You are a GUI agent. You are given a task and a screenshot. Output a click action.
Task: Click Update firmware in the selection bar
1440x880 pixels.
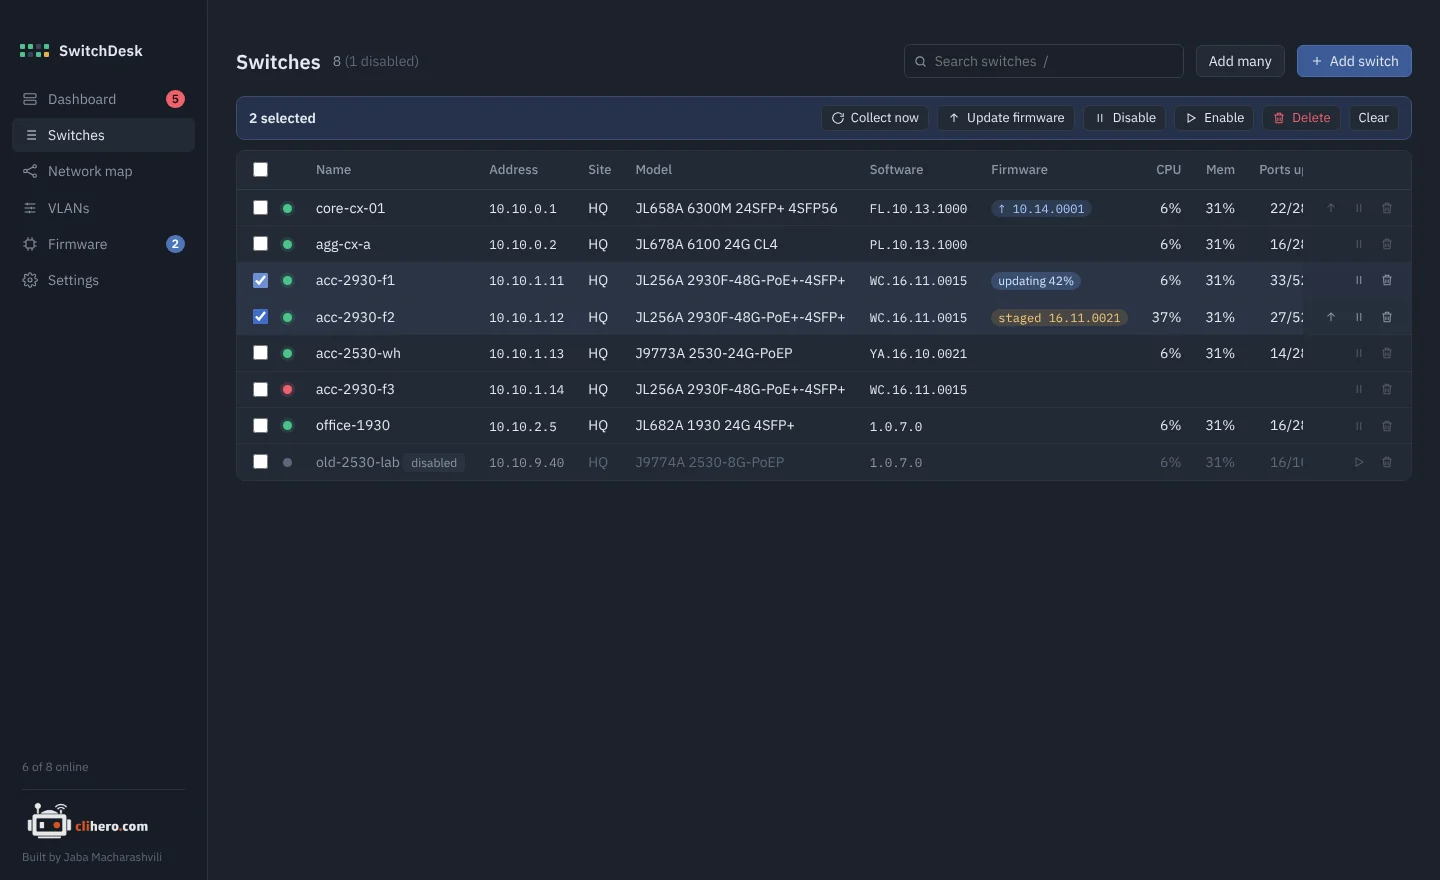(1006, 118)
